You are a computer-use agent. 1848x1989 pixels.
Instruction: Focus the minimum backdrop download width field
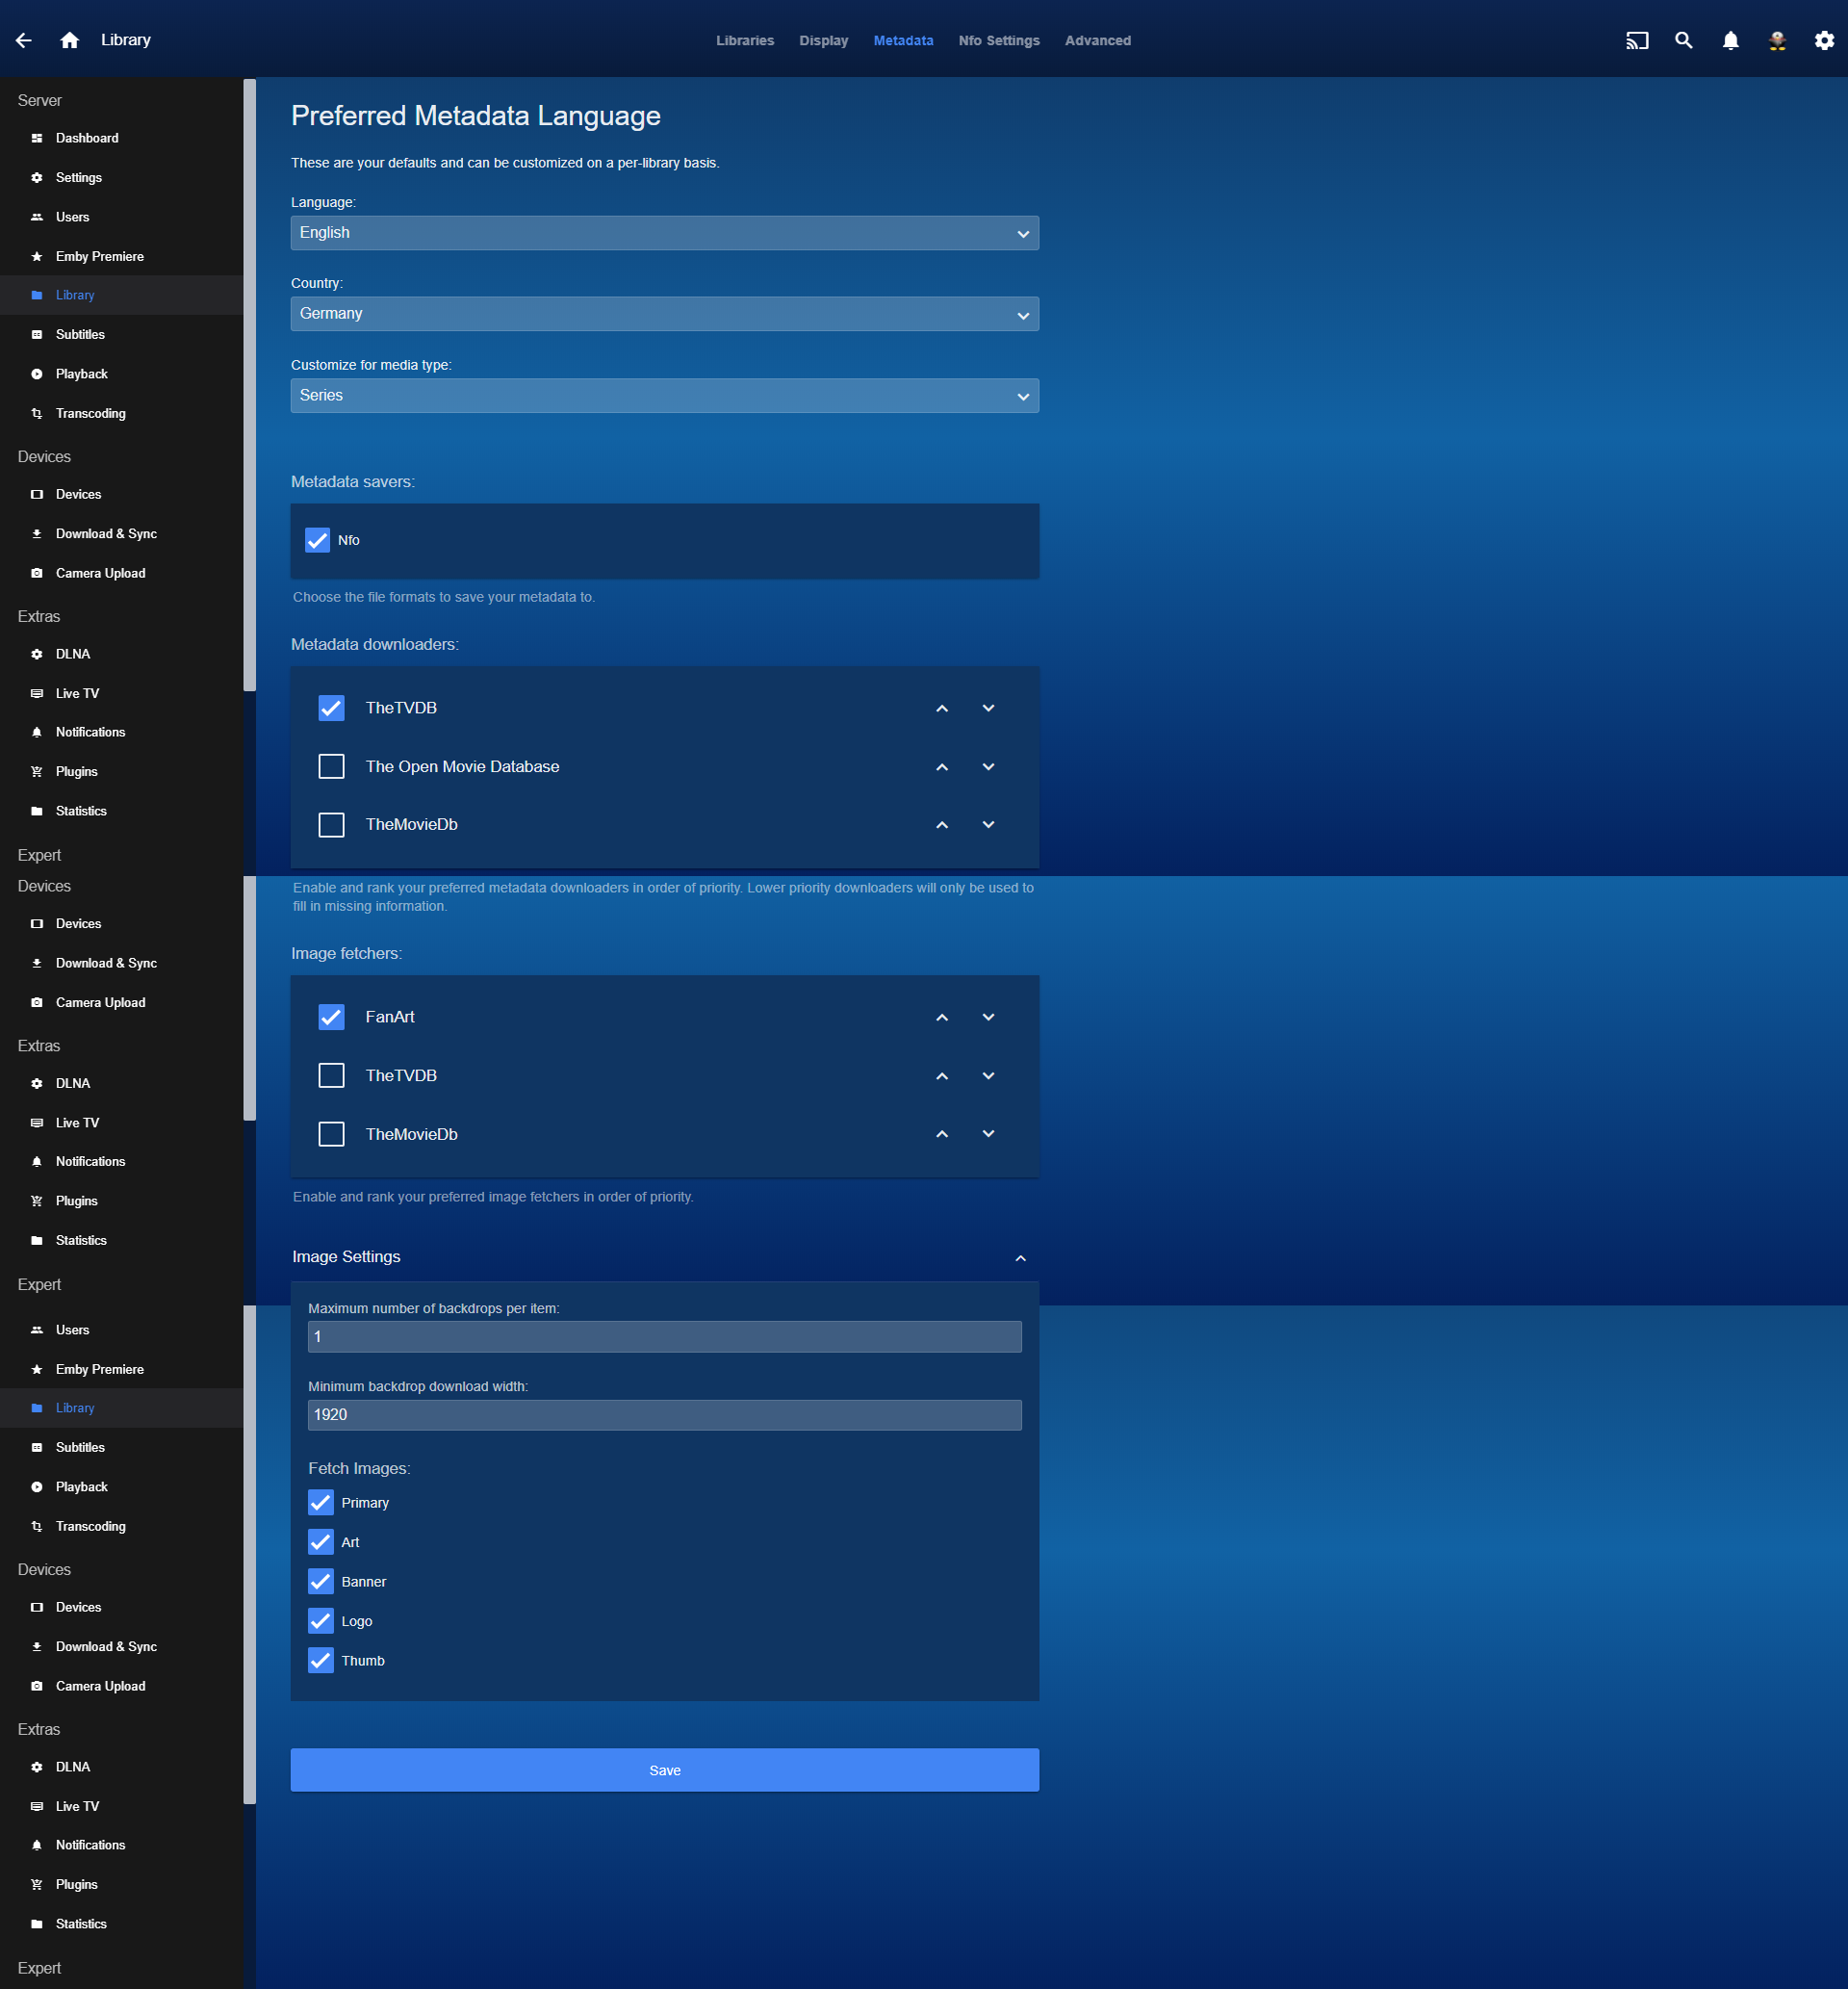pyautogui.click(x=665, y=1415)
